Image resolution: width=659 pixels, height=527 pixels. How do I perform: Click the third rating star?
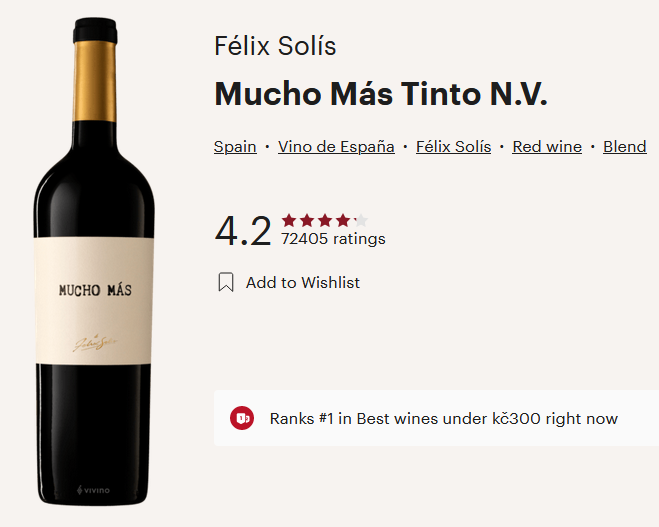coord(325,220)
